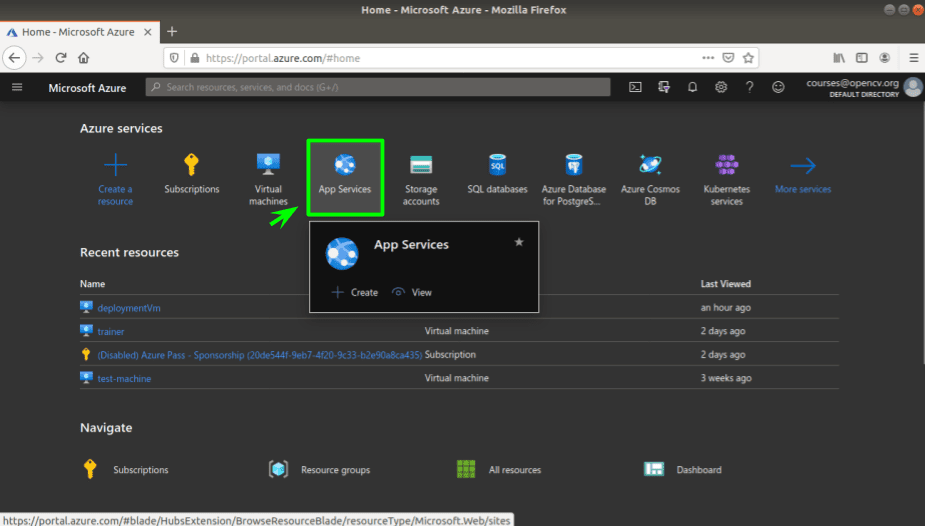Click the tracking protection shield icon
Image resolution: width=925 pixels, height=526 pixels.
[174, 58]
